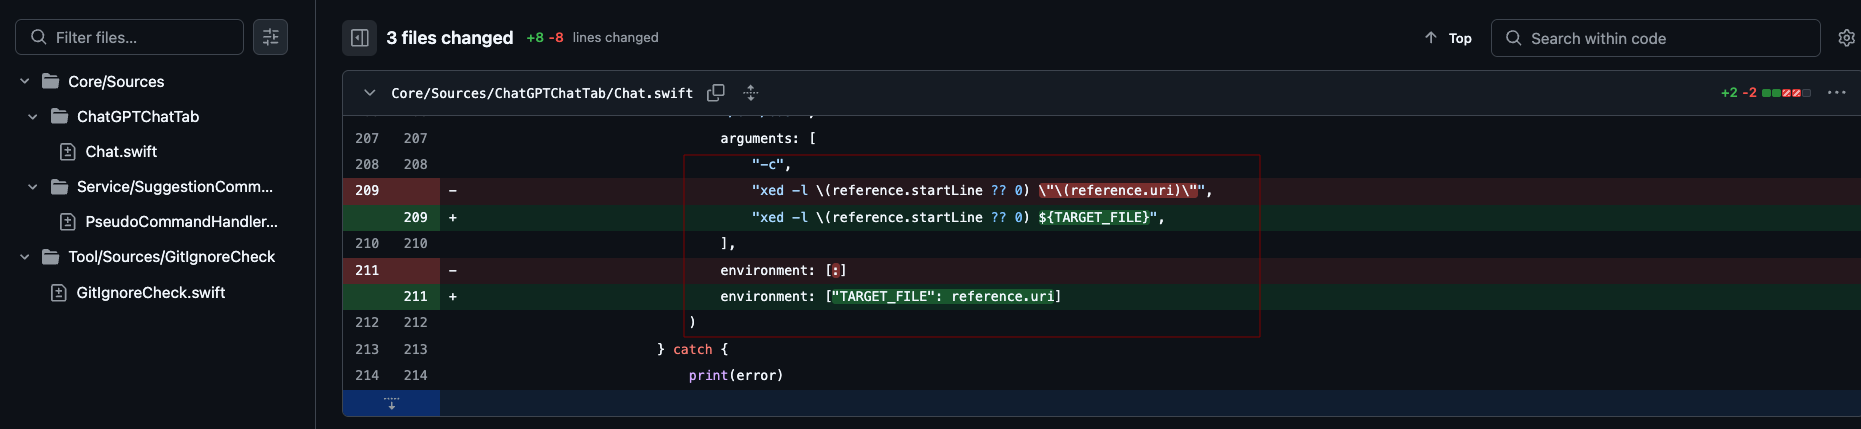Viewport: 1861px width, 429px height.
Task: Click the 'catch' keyword on line 213
Action: (693, 349)
